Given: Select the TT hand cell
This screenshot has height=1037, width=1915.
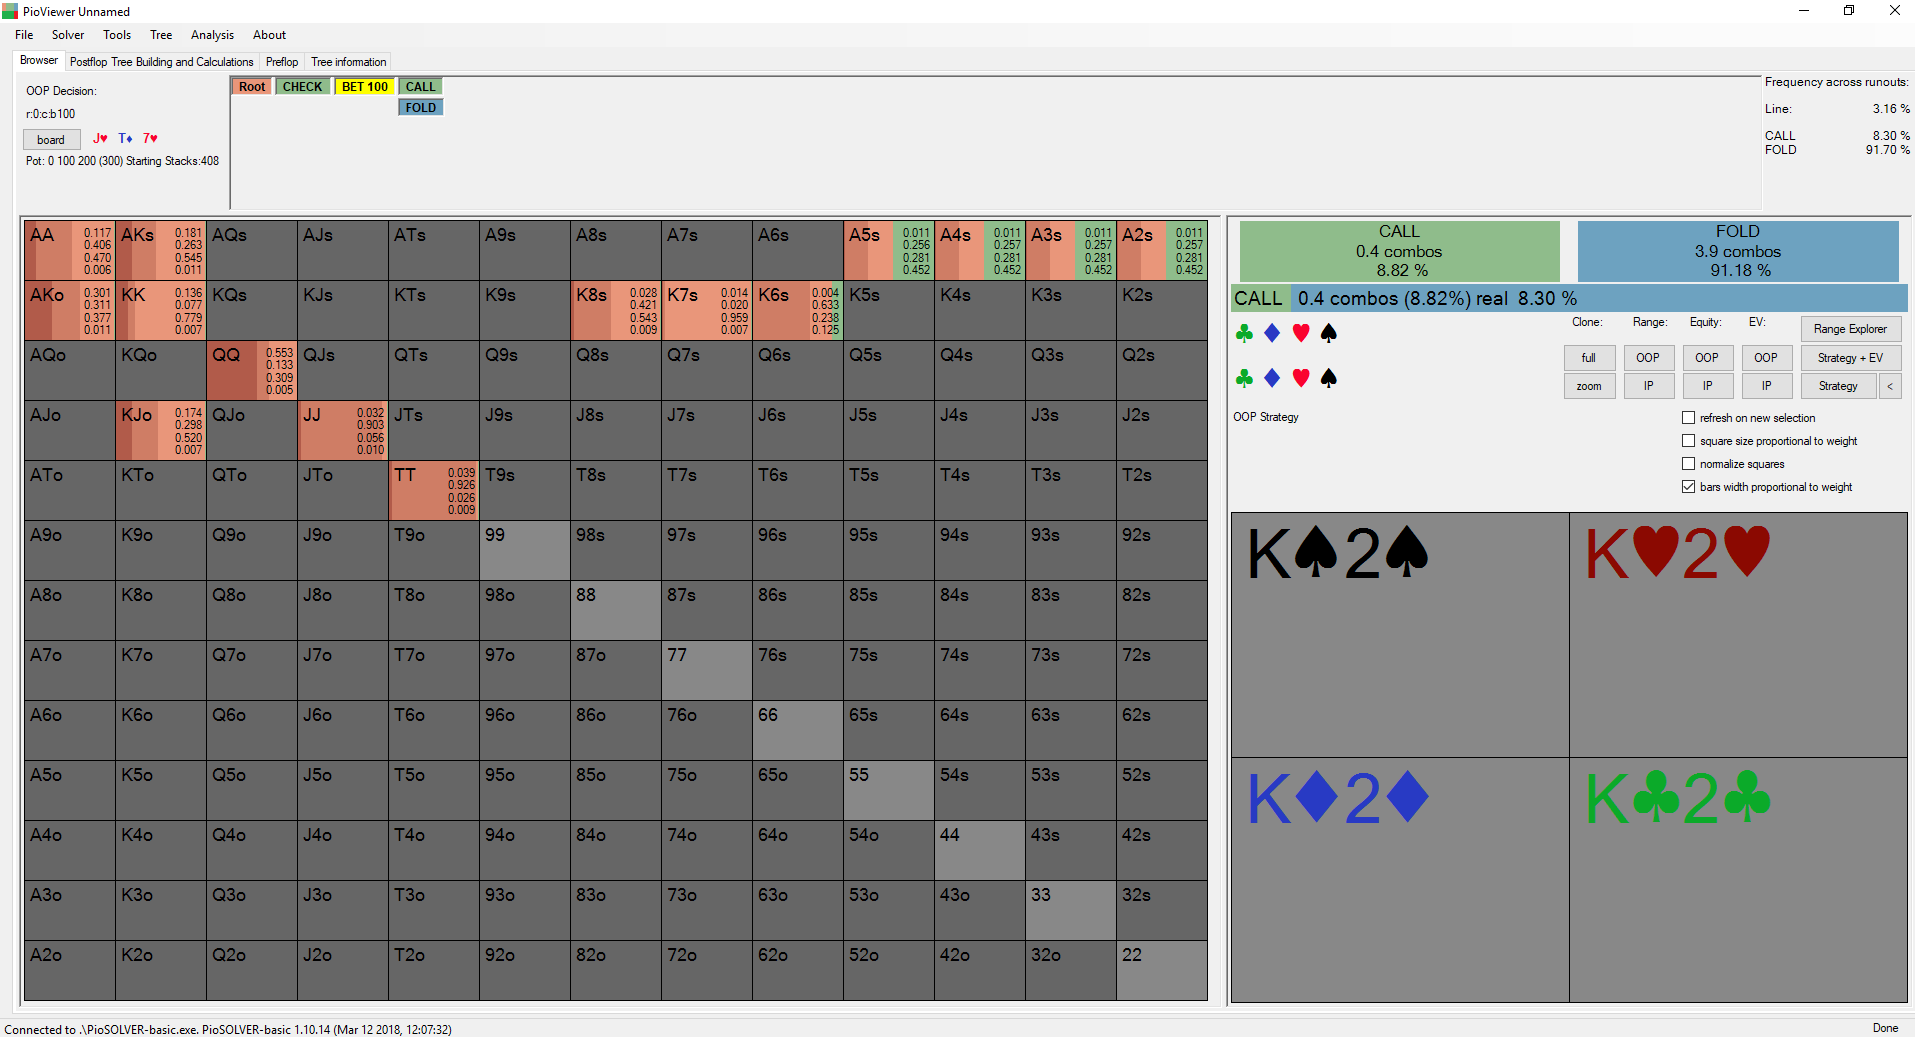Looking at the screenshot, I should (434, 491).
